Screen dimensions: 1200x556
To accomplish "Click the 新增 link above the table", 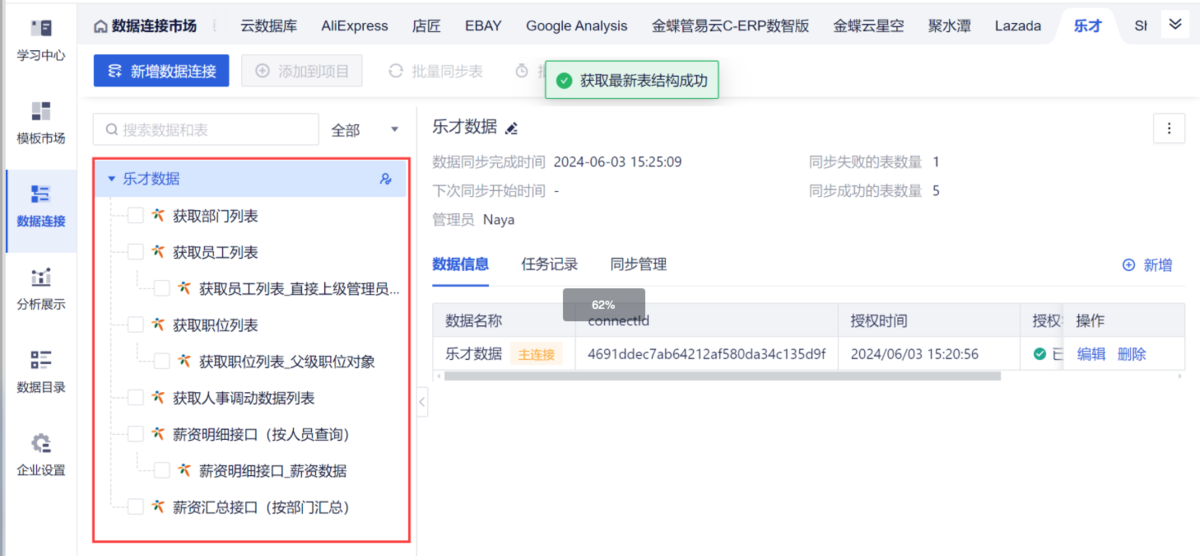I will pyautogui.click(x=1147, y=265).
